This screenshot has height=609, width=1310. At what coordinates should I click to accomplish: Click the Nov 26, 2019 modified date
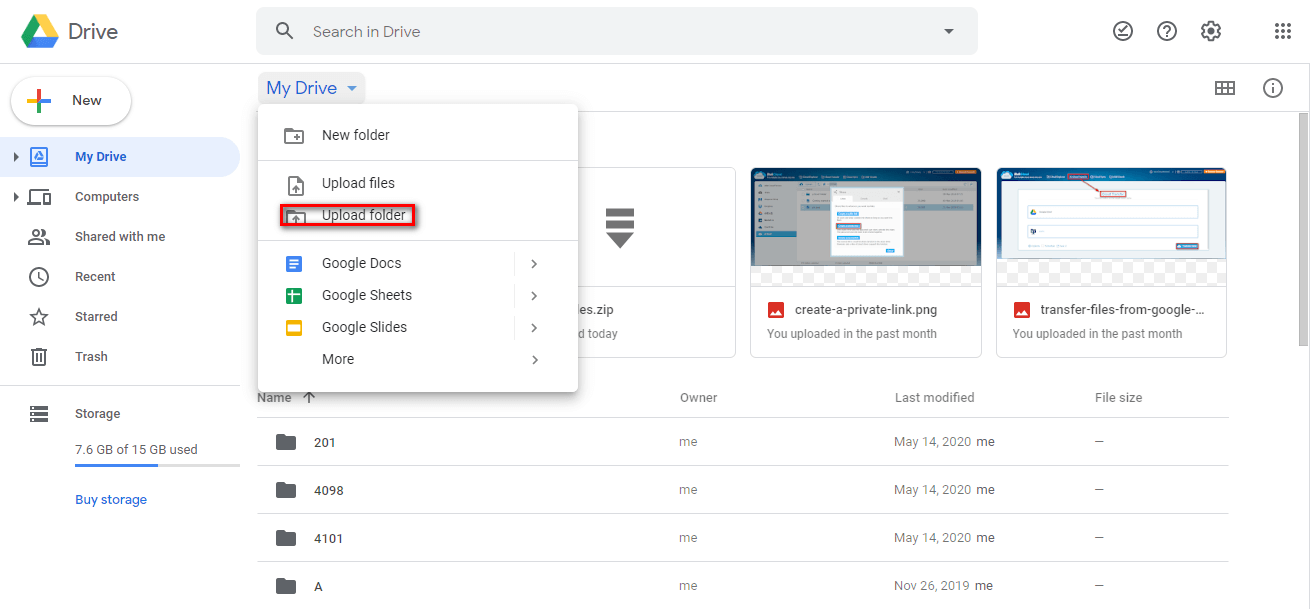933,586
